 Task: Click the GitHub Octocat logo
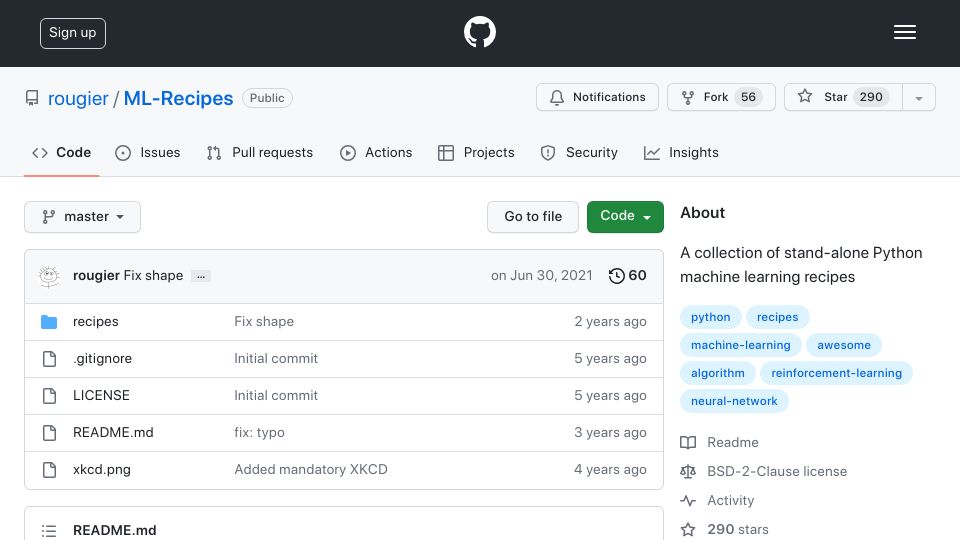pos(479,32)
